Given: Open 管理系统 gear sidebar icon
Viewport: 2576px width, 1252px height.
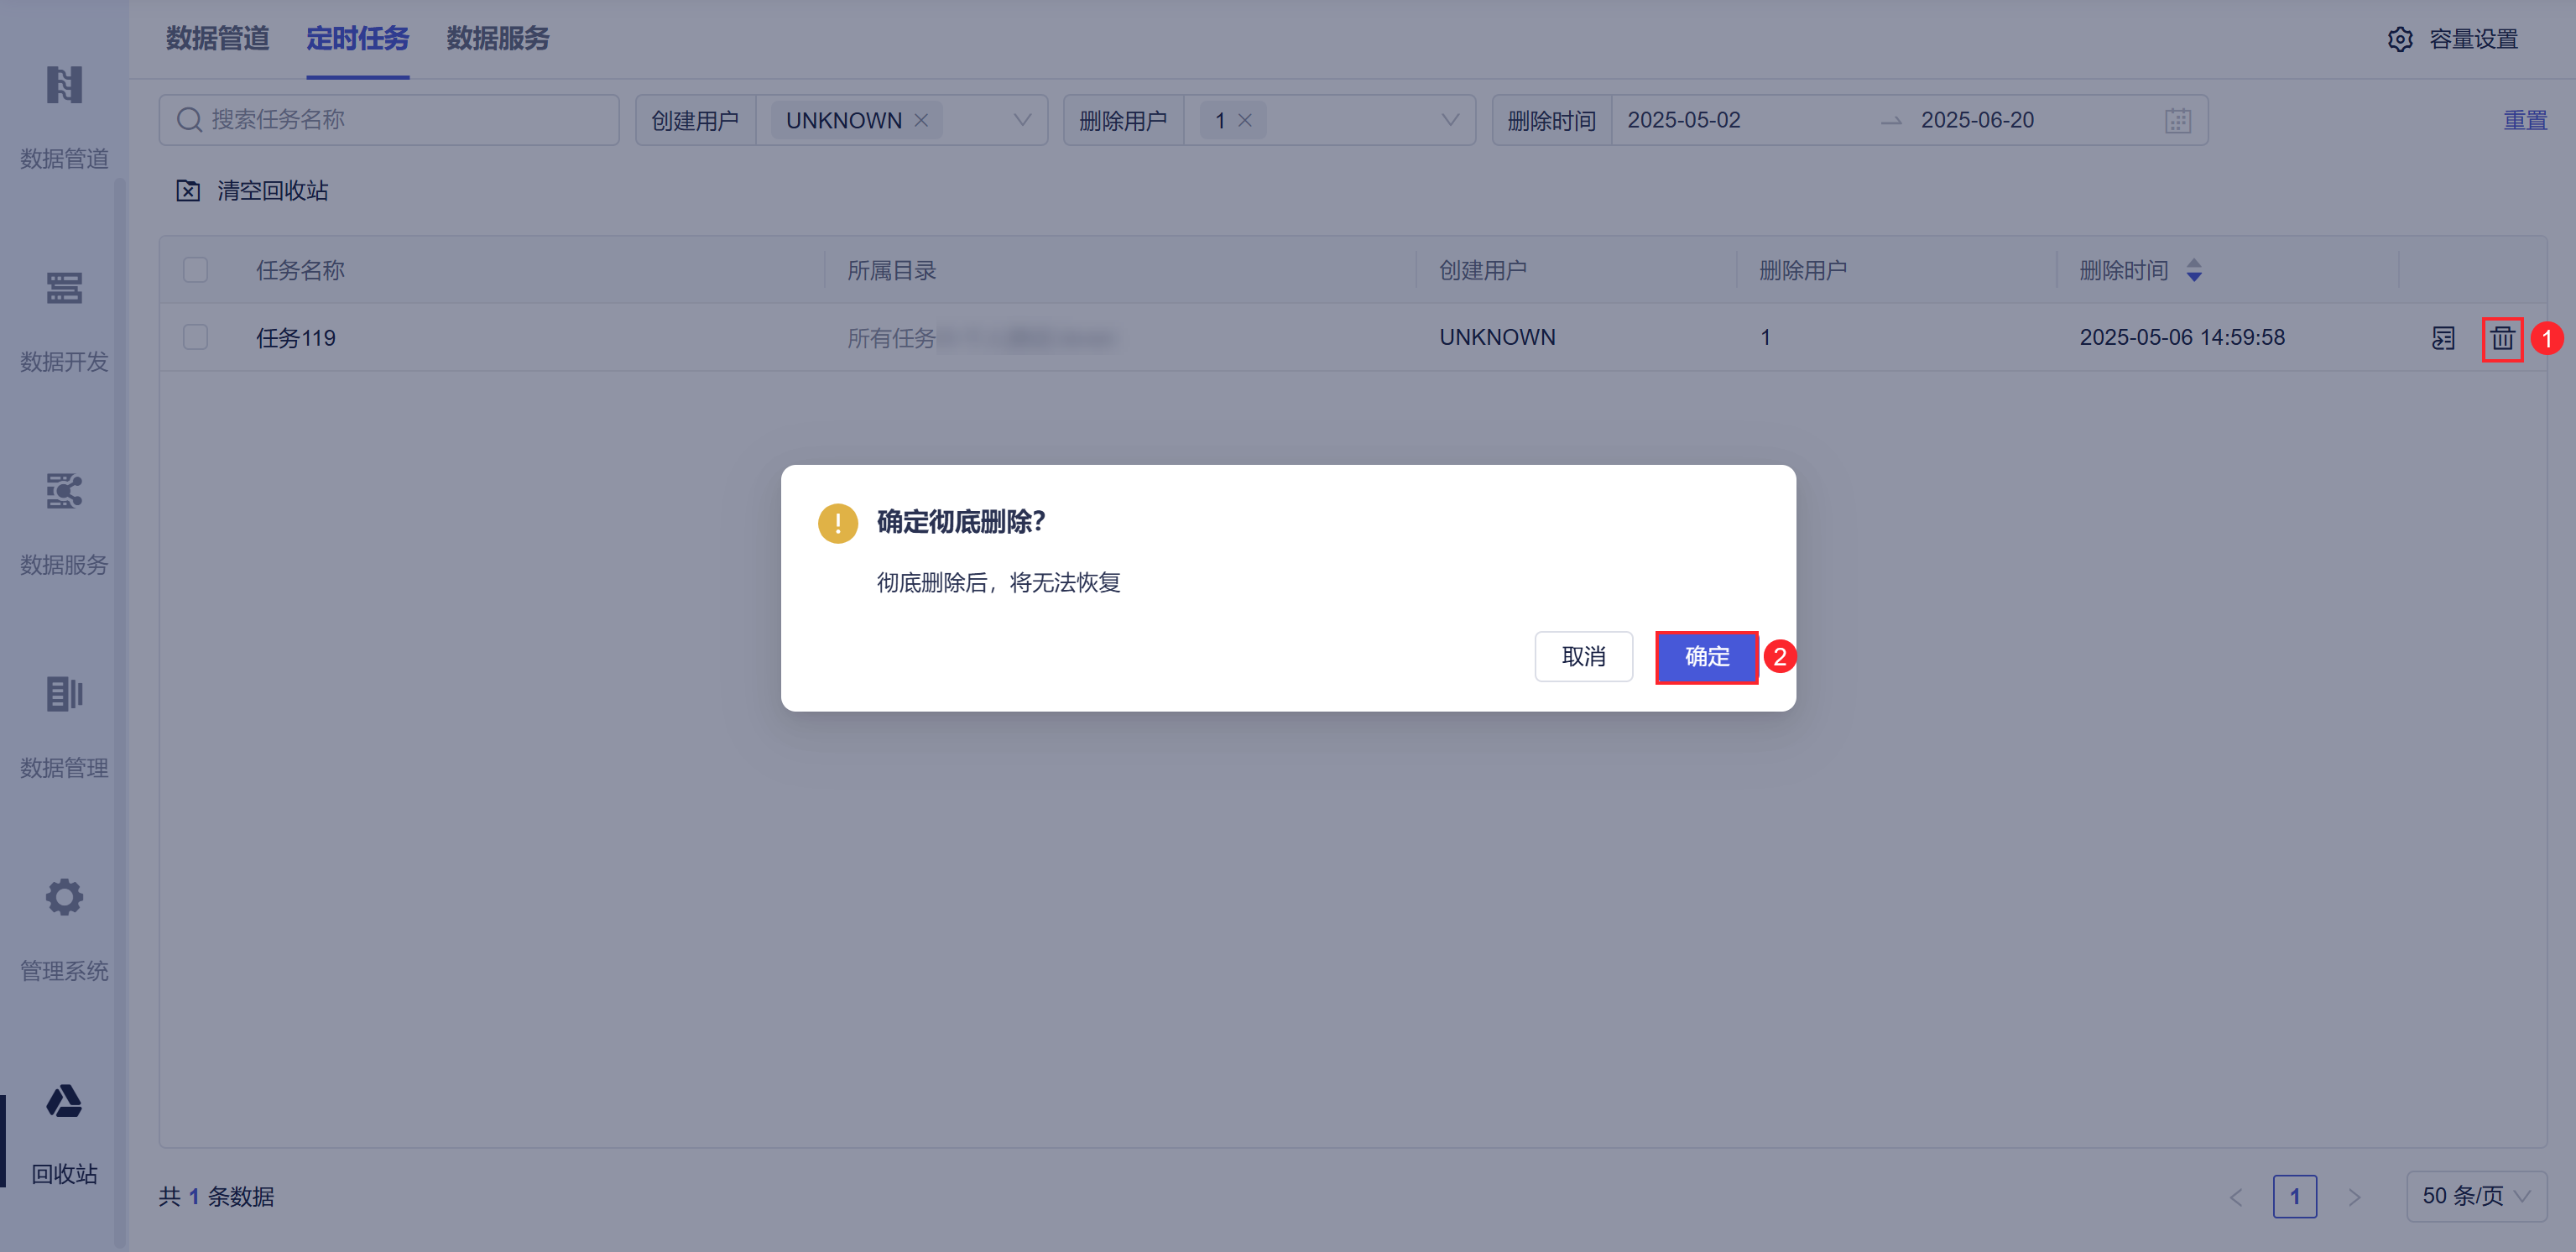Looking at the screenshot, I should [64, 897].
